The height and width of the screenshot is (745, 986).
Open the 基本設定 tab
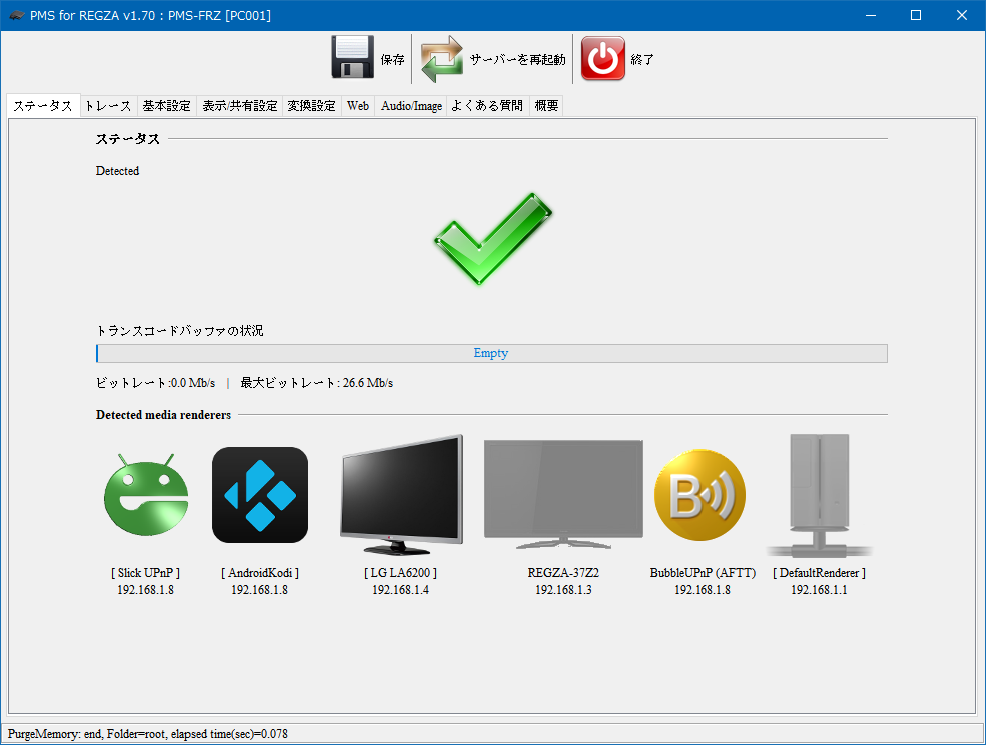(166, 106)
